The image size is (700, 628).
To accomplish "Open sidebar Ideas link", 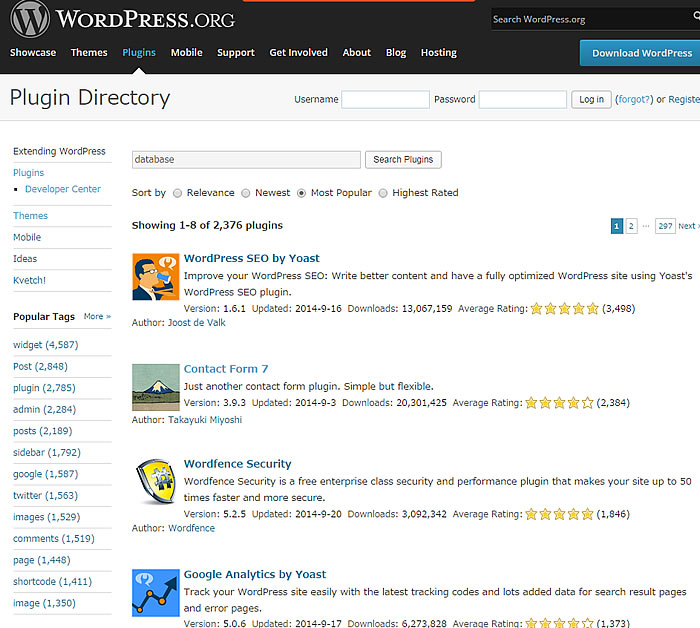I will point(25,258).
